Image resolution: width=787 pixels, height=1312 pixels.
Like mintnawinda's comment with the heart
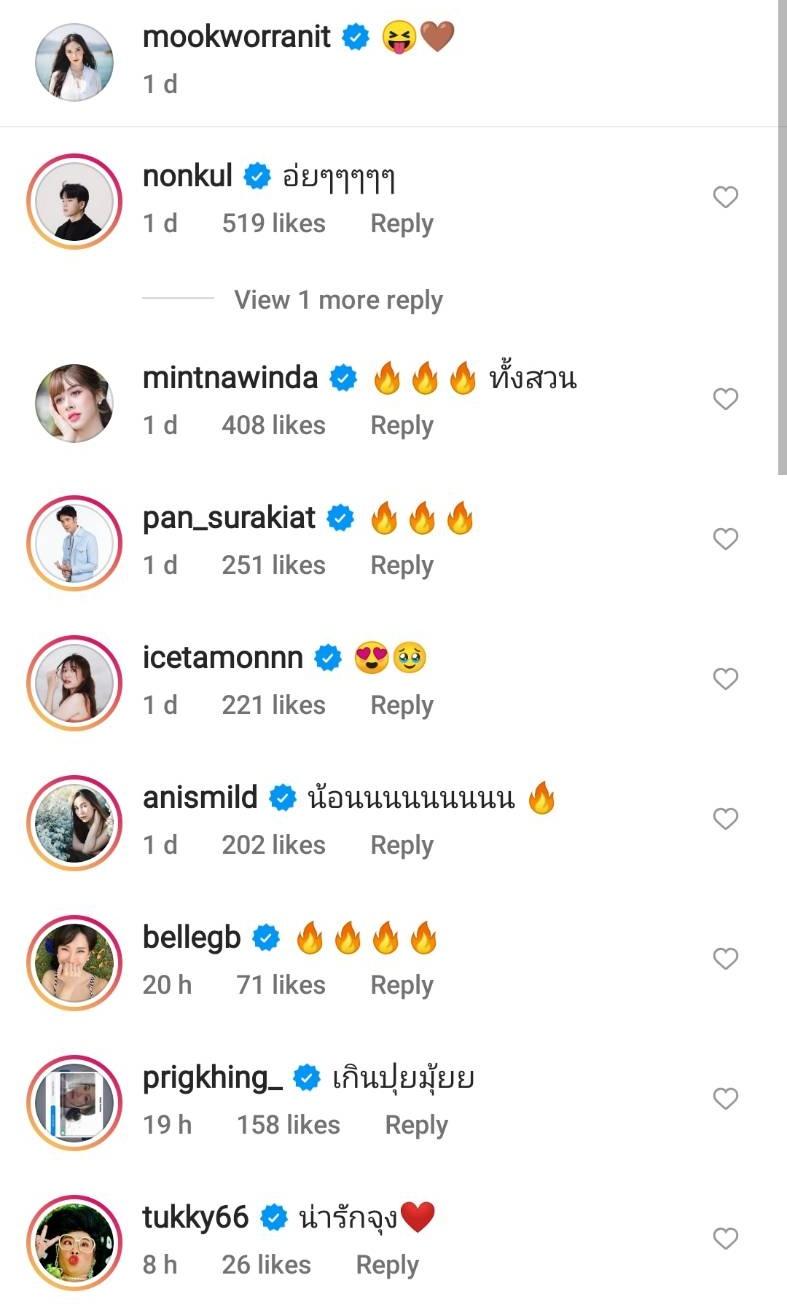(725, 399)
